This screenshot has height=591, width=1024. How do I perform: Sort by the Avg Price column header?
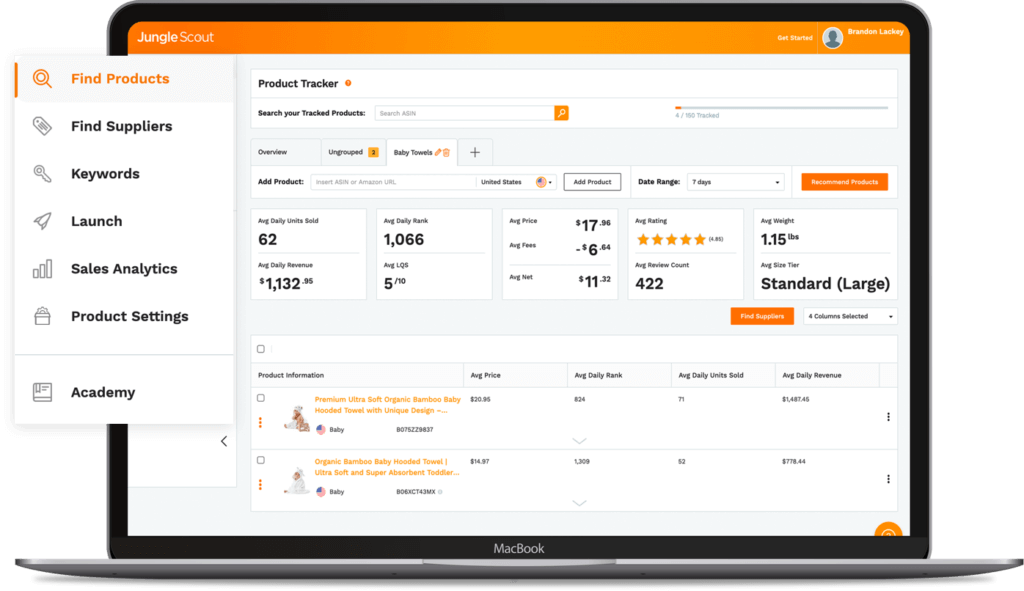[485, 375]
